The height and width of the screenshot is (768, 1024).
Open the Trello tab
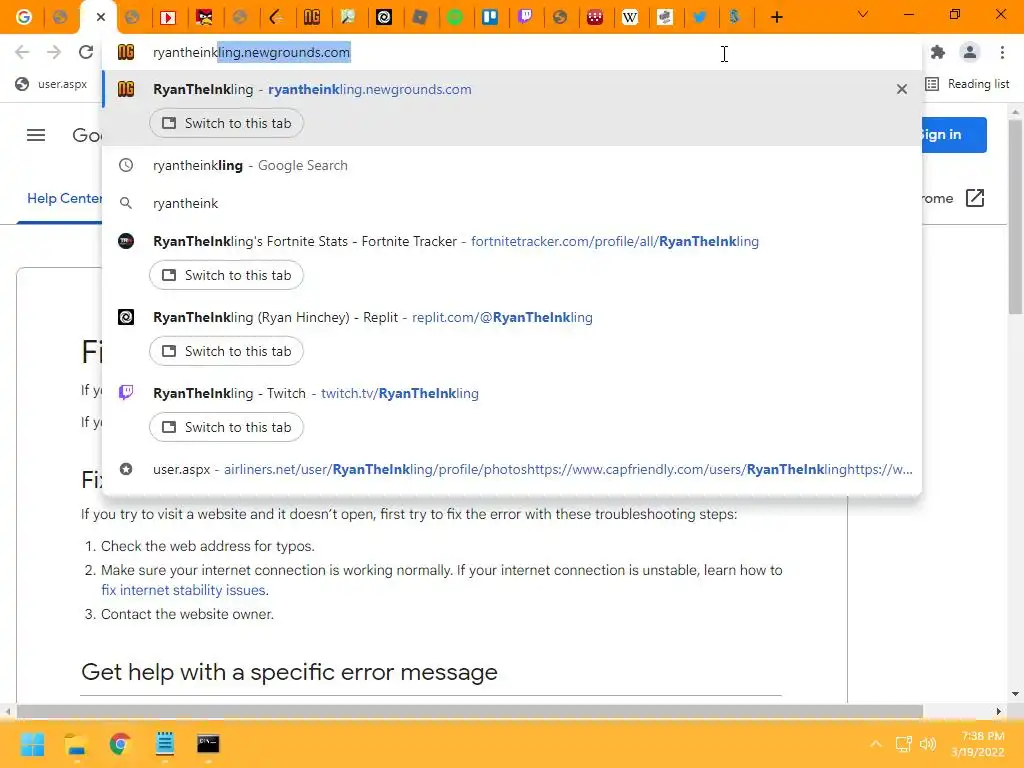click(x=490, y=17)
